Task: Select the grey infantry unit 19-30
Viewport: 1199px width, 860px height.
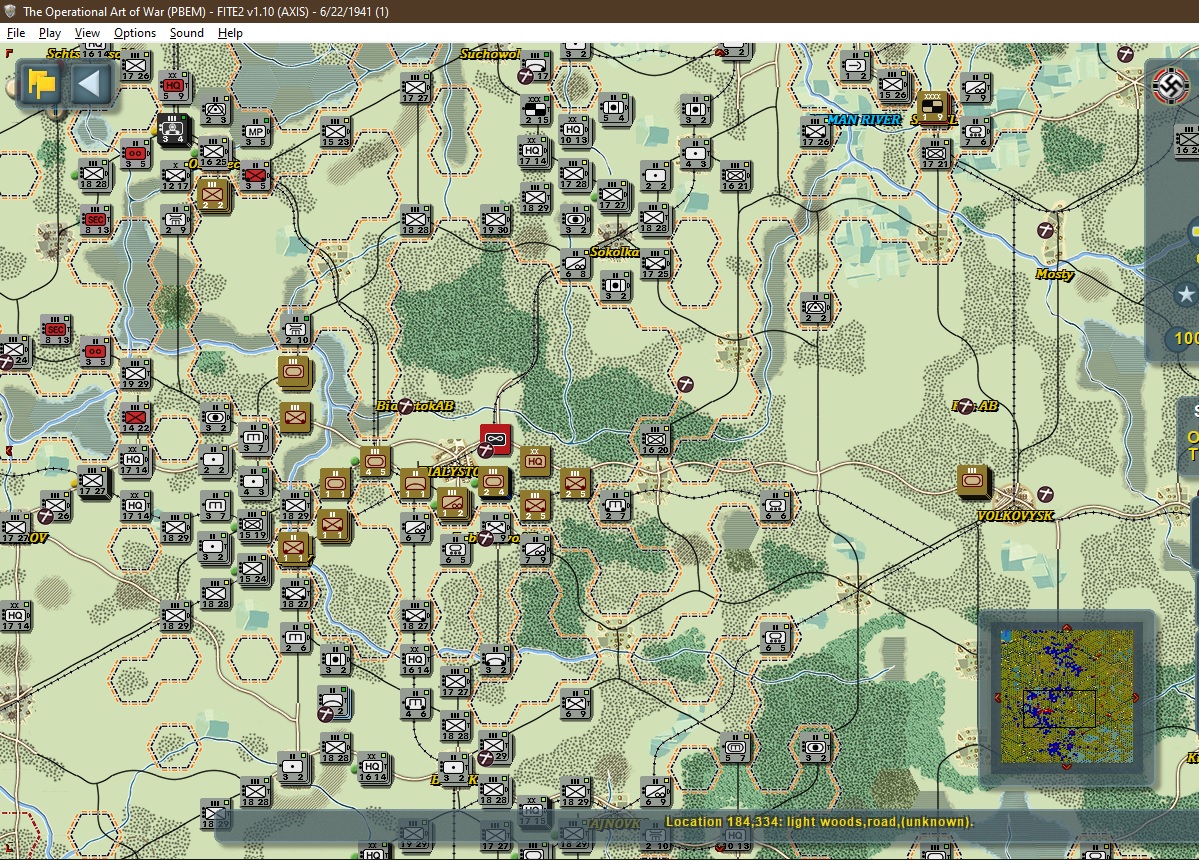Action: 496,220
